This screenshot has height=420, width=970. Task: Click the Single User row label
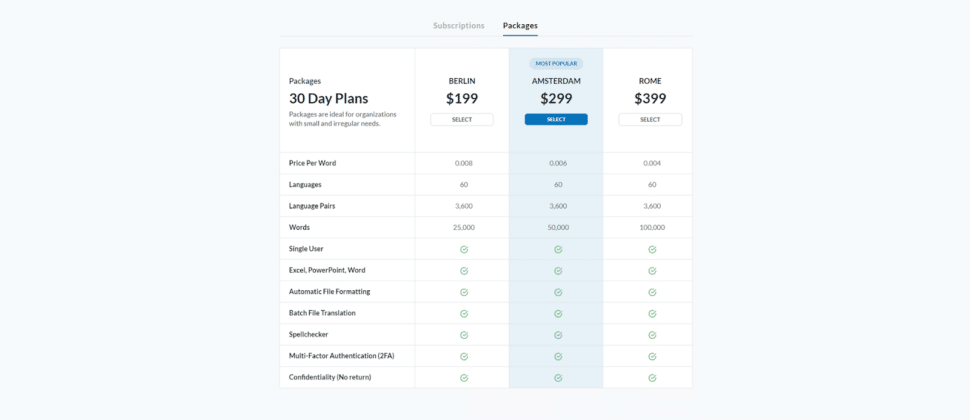pos(306,249)
